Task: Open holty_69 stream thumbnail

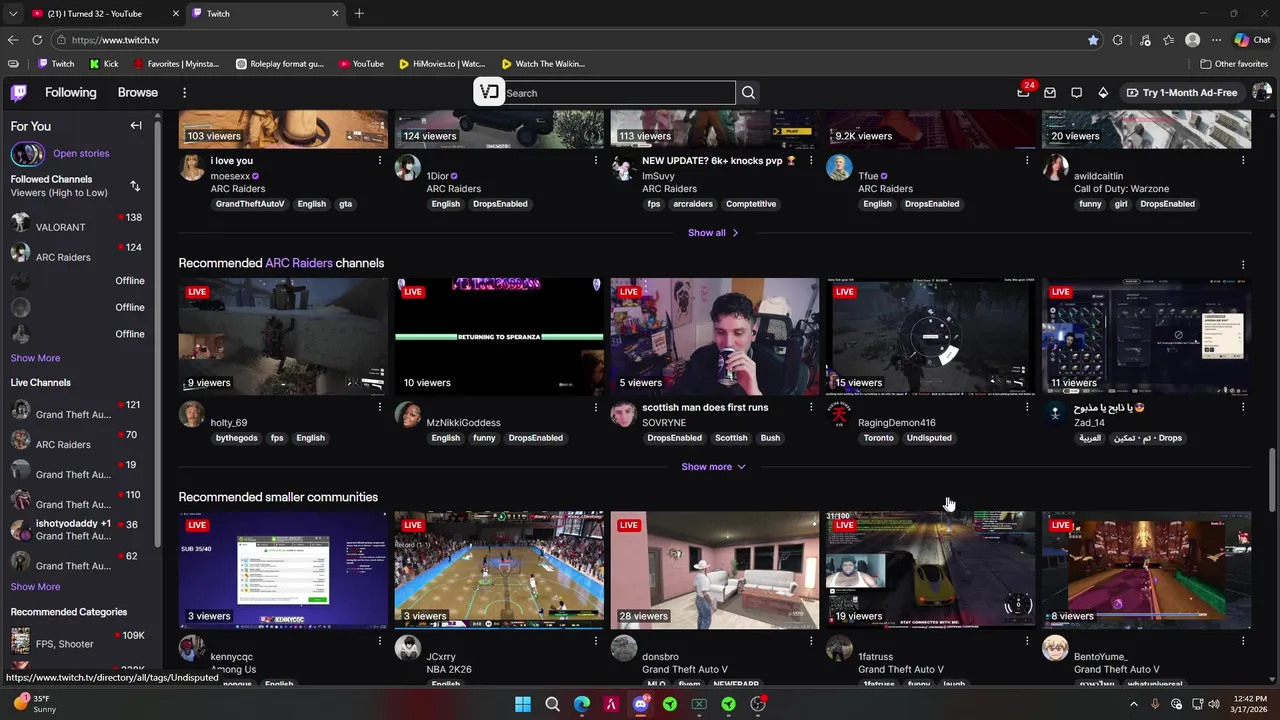Action: (x=283, y=337)
